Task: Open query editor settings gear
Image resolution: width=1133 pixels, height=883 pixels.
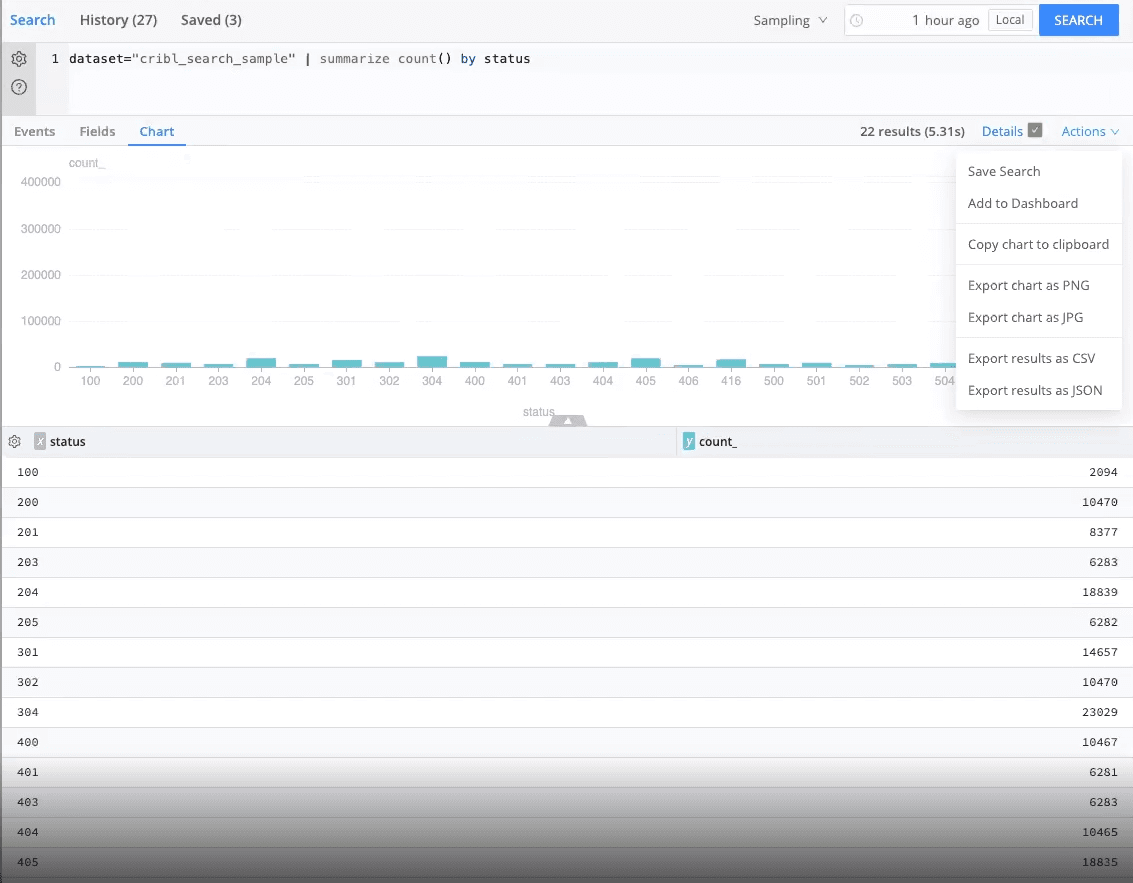Action: point(18,59)
